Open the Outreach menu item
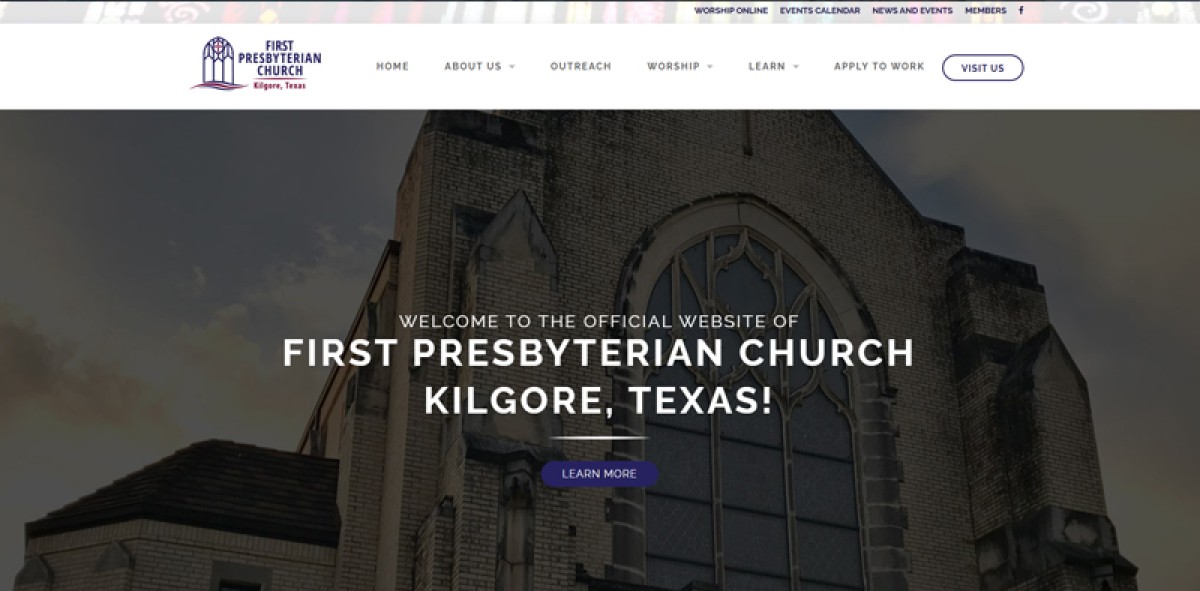This screenshot has width=1200, height=591. pyautogui.click(x=581, y=67)
